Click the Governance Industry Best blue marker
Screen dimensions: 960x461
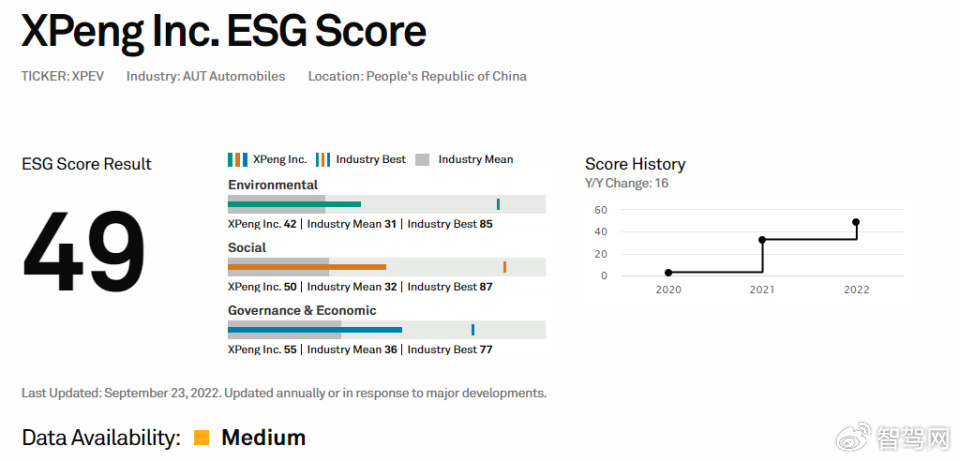tap(473, 330)
